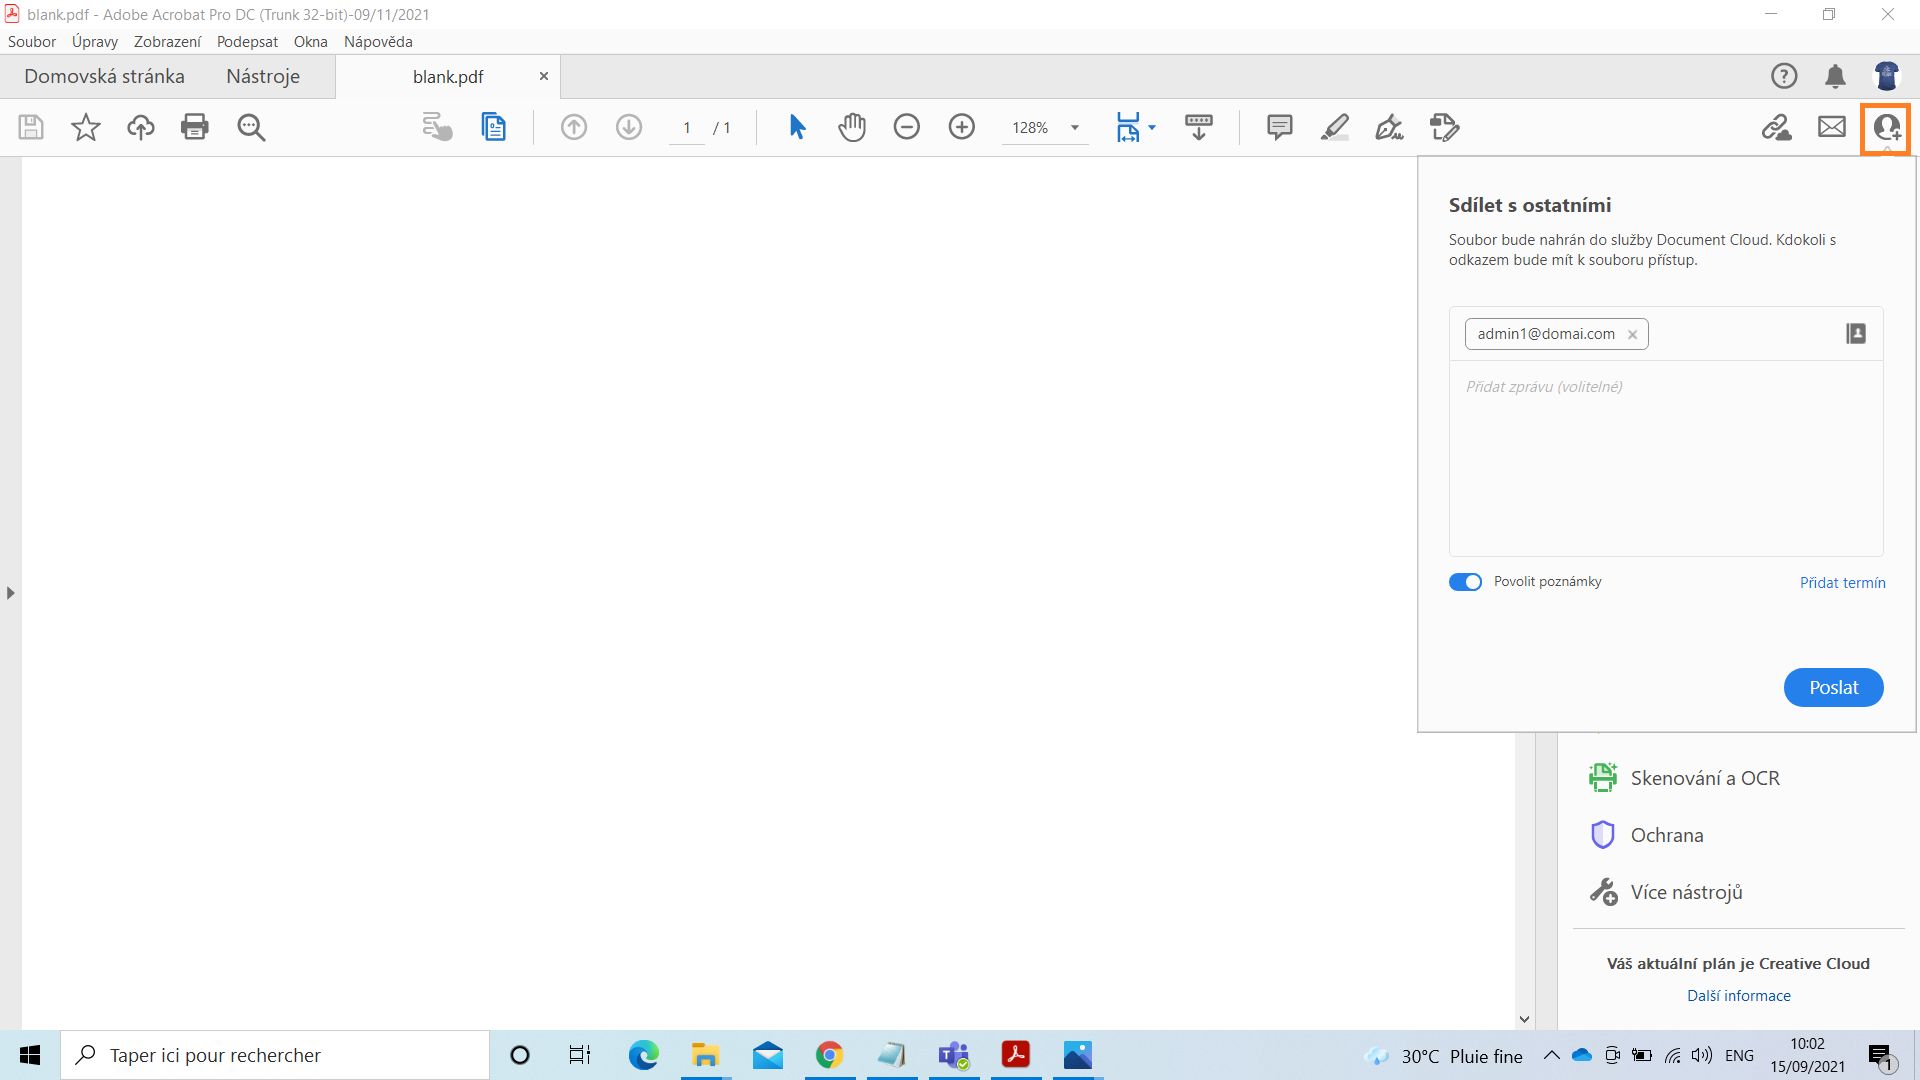
Task: Open Skenování a OCR tool
Action: click(x=1704, y=778)
